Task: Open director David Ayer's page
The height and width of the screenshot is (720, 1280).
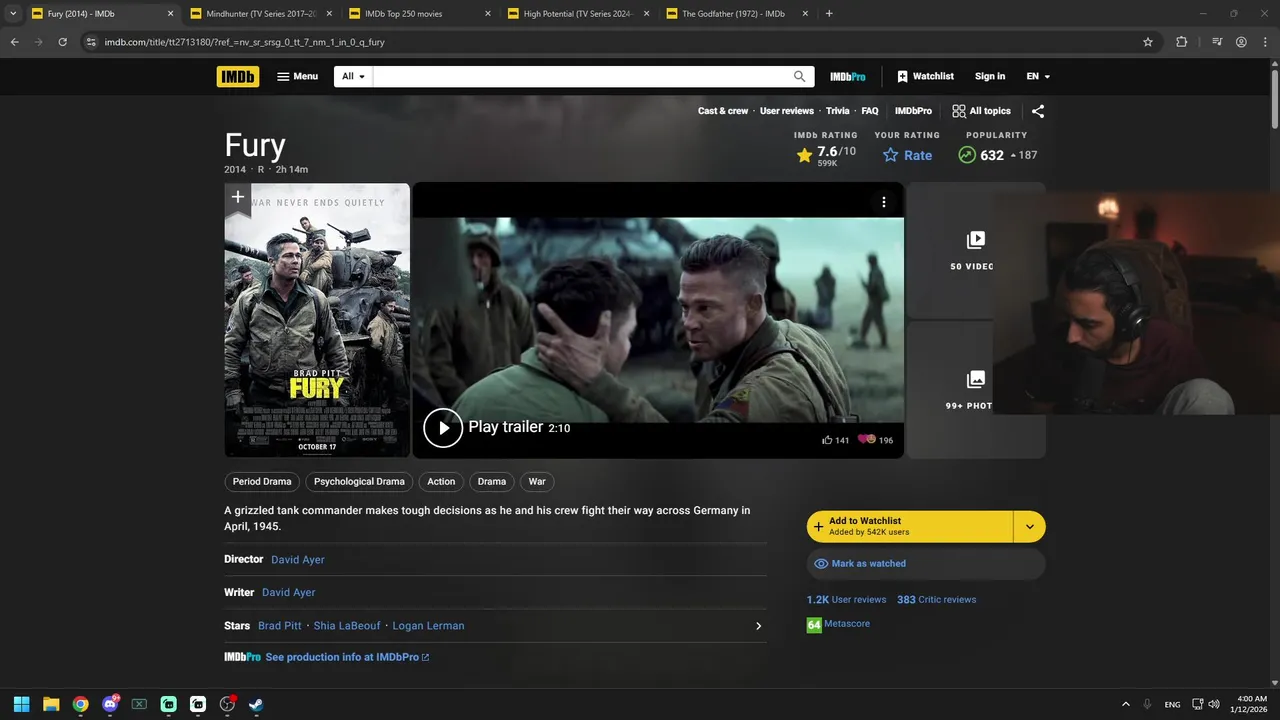Action: pos(298,560)
